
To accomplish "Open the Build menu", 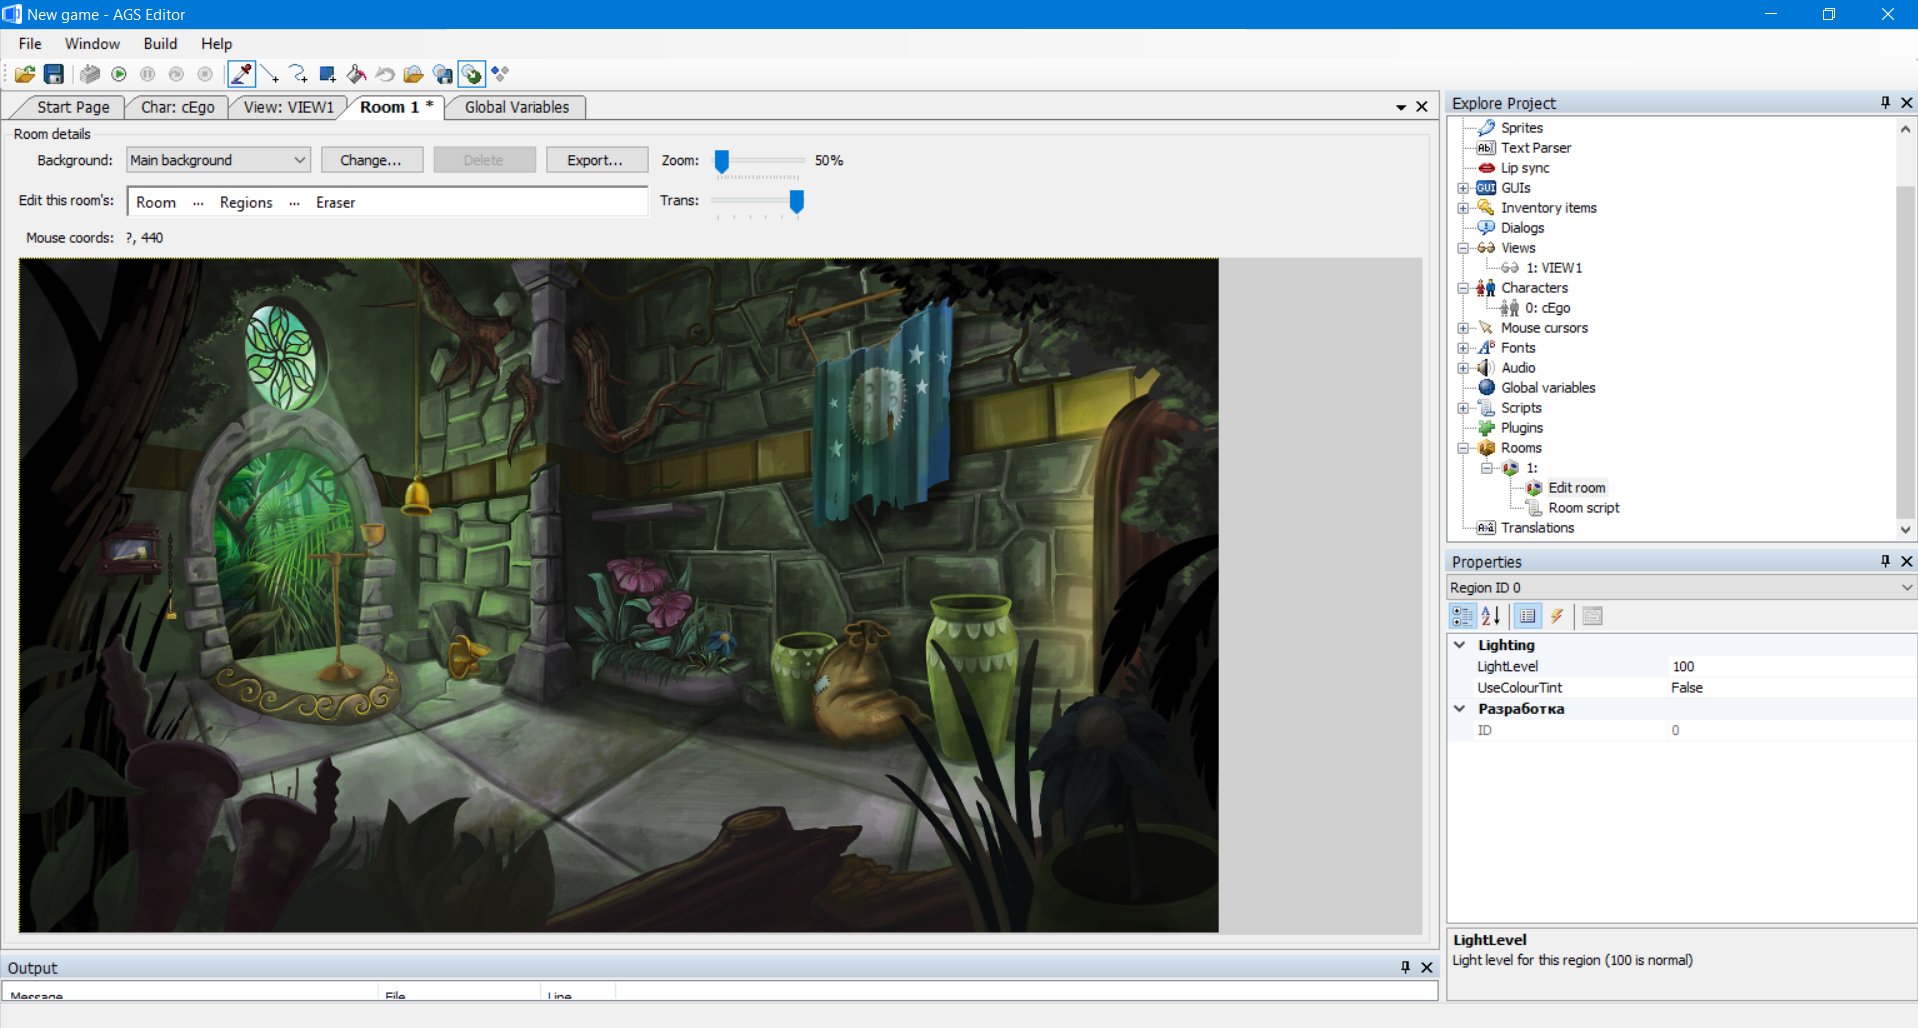I will tap(160, 44).
